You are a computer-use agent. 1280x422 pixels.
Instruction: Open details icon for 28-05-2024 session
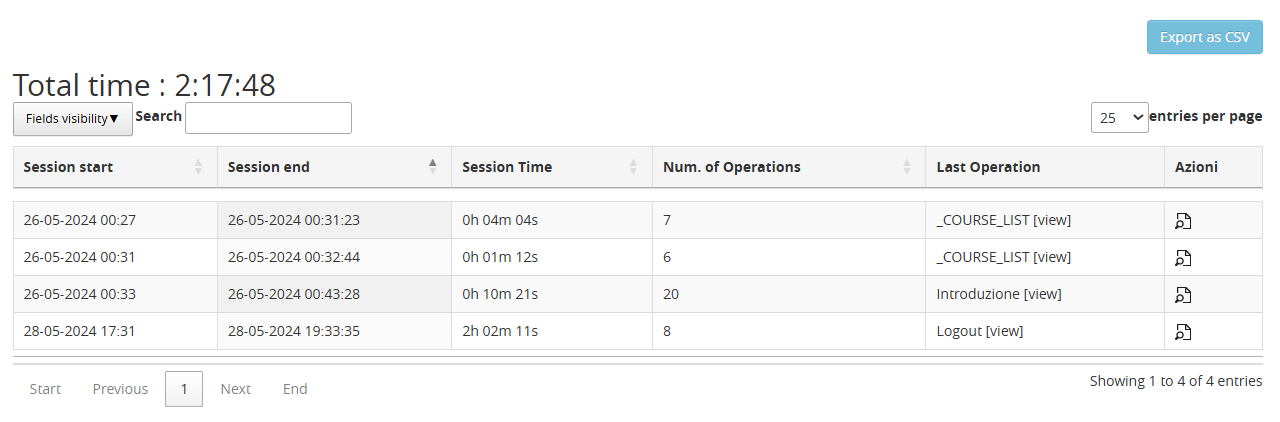click(1183, 332)
